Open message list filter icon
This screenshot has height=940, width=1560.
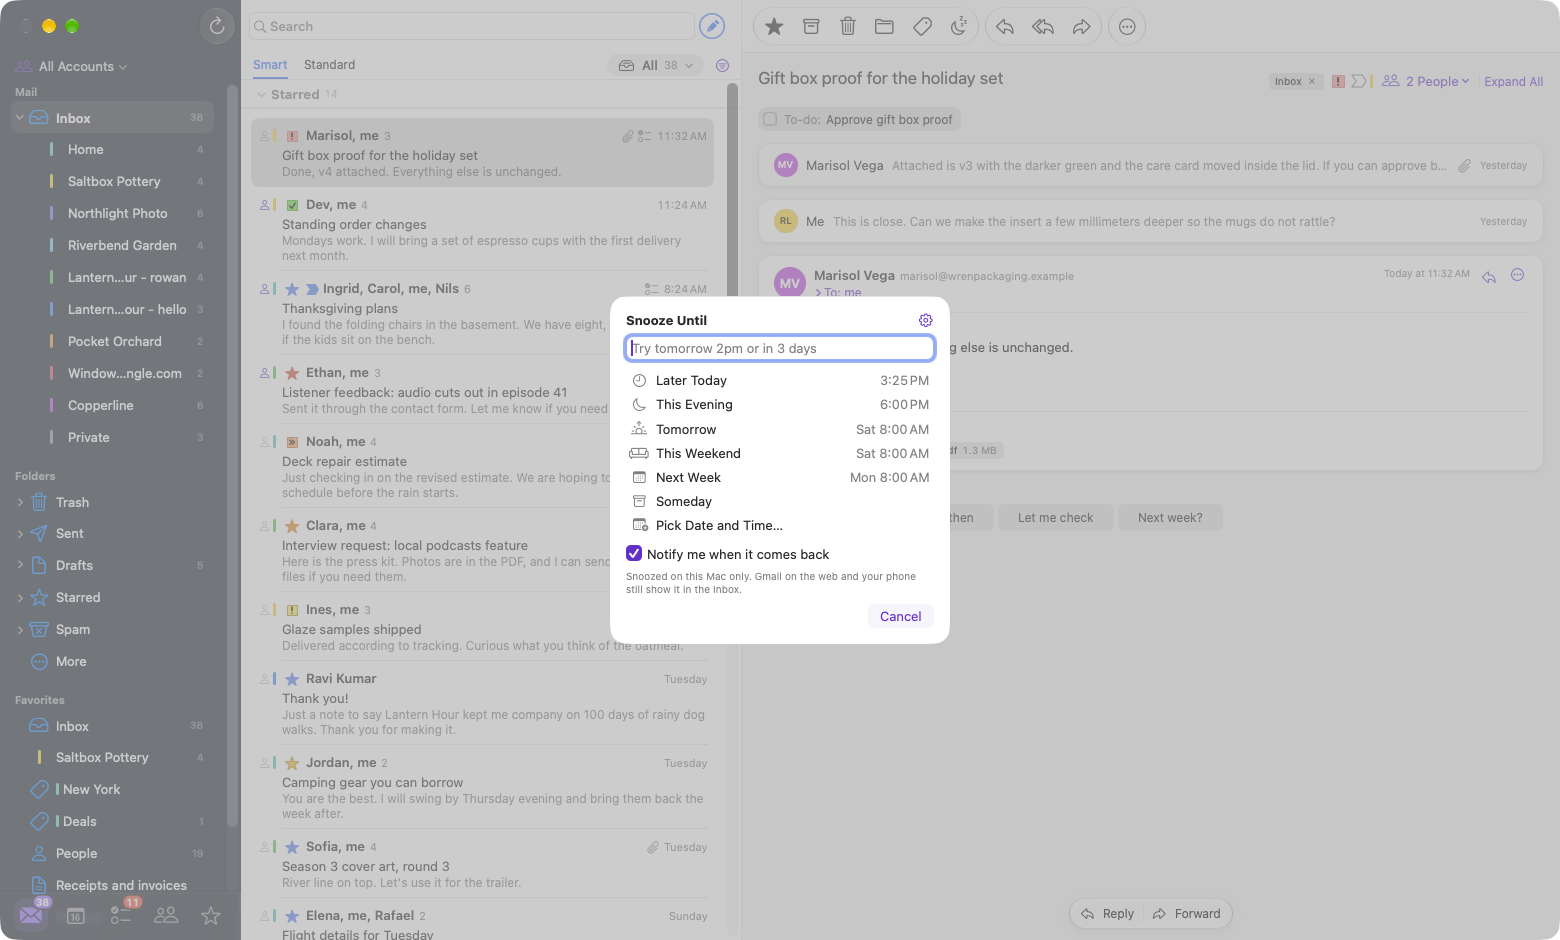(722, 66)
